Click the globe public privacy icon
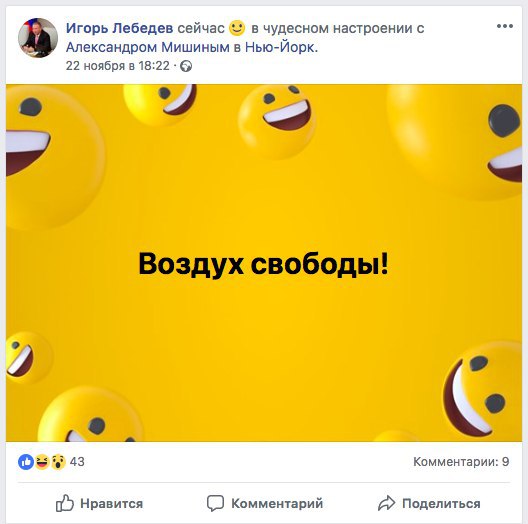Viewport: 528px width, 524px height. click(x=186, y=66)
